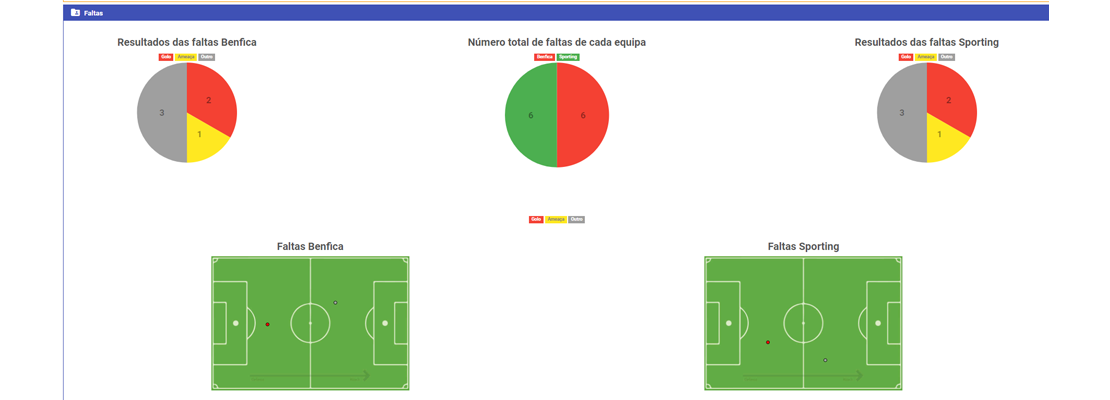1110x400 pixels.
Task: Click the green Sporting half of total pie
Action: tap(531, 115)
